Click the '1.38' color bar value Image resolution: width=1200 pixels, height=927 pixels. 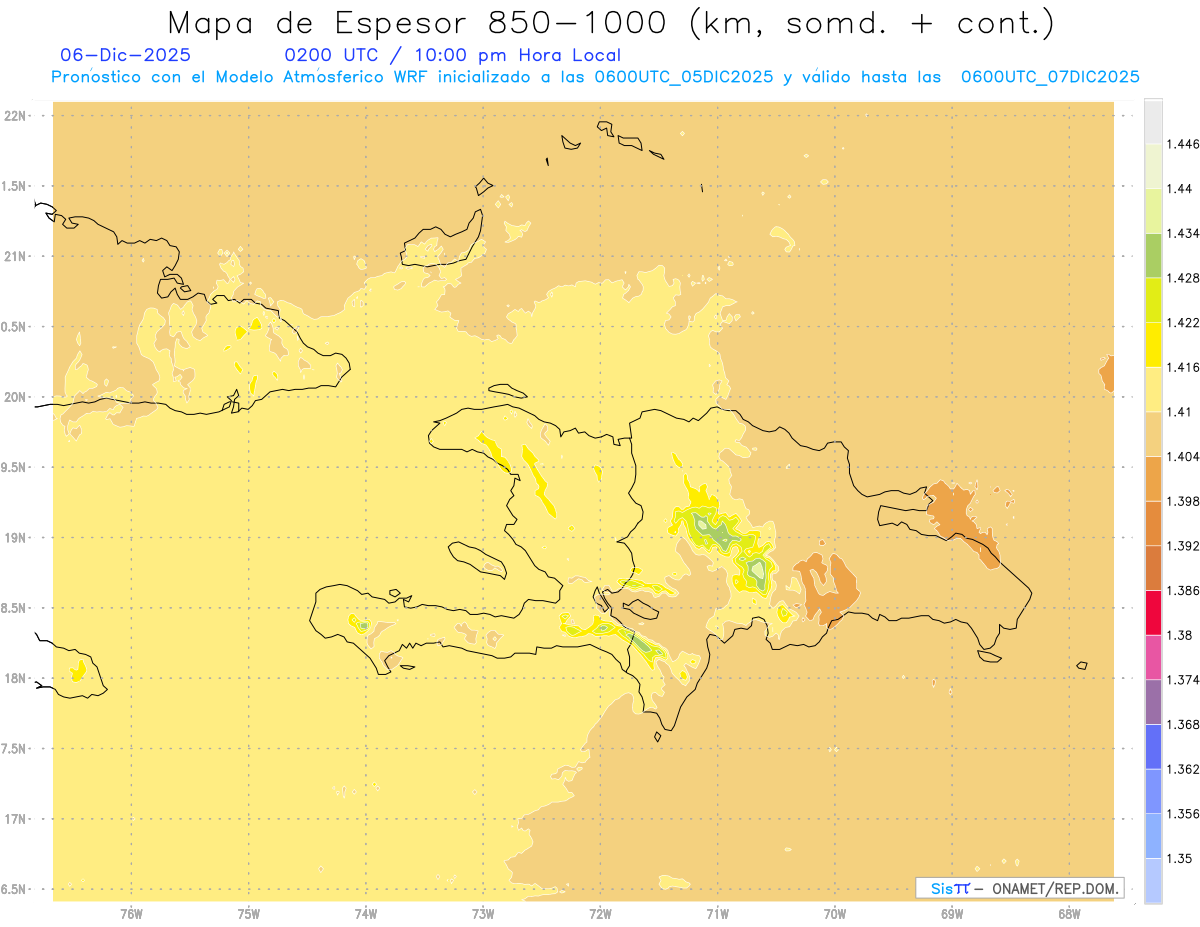(x=1182, y=635)
